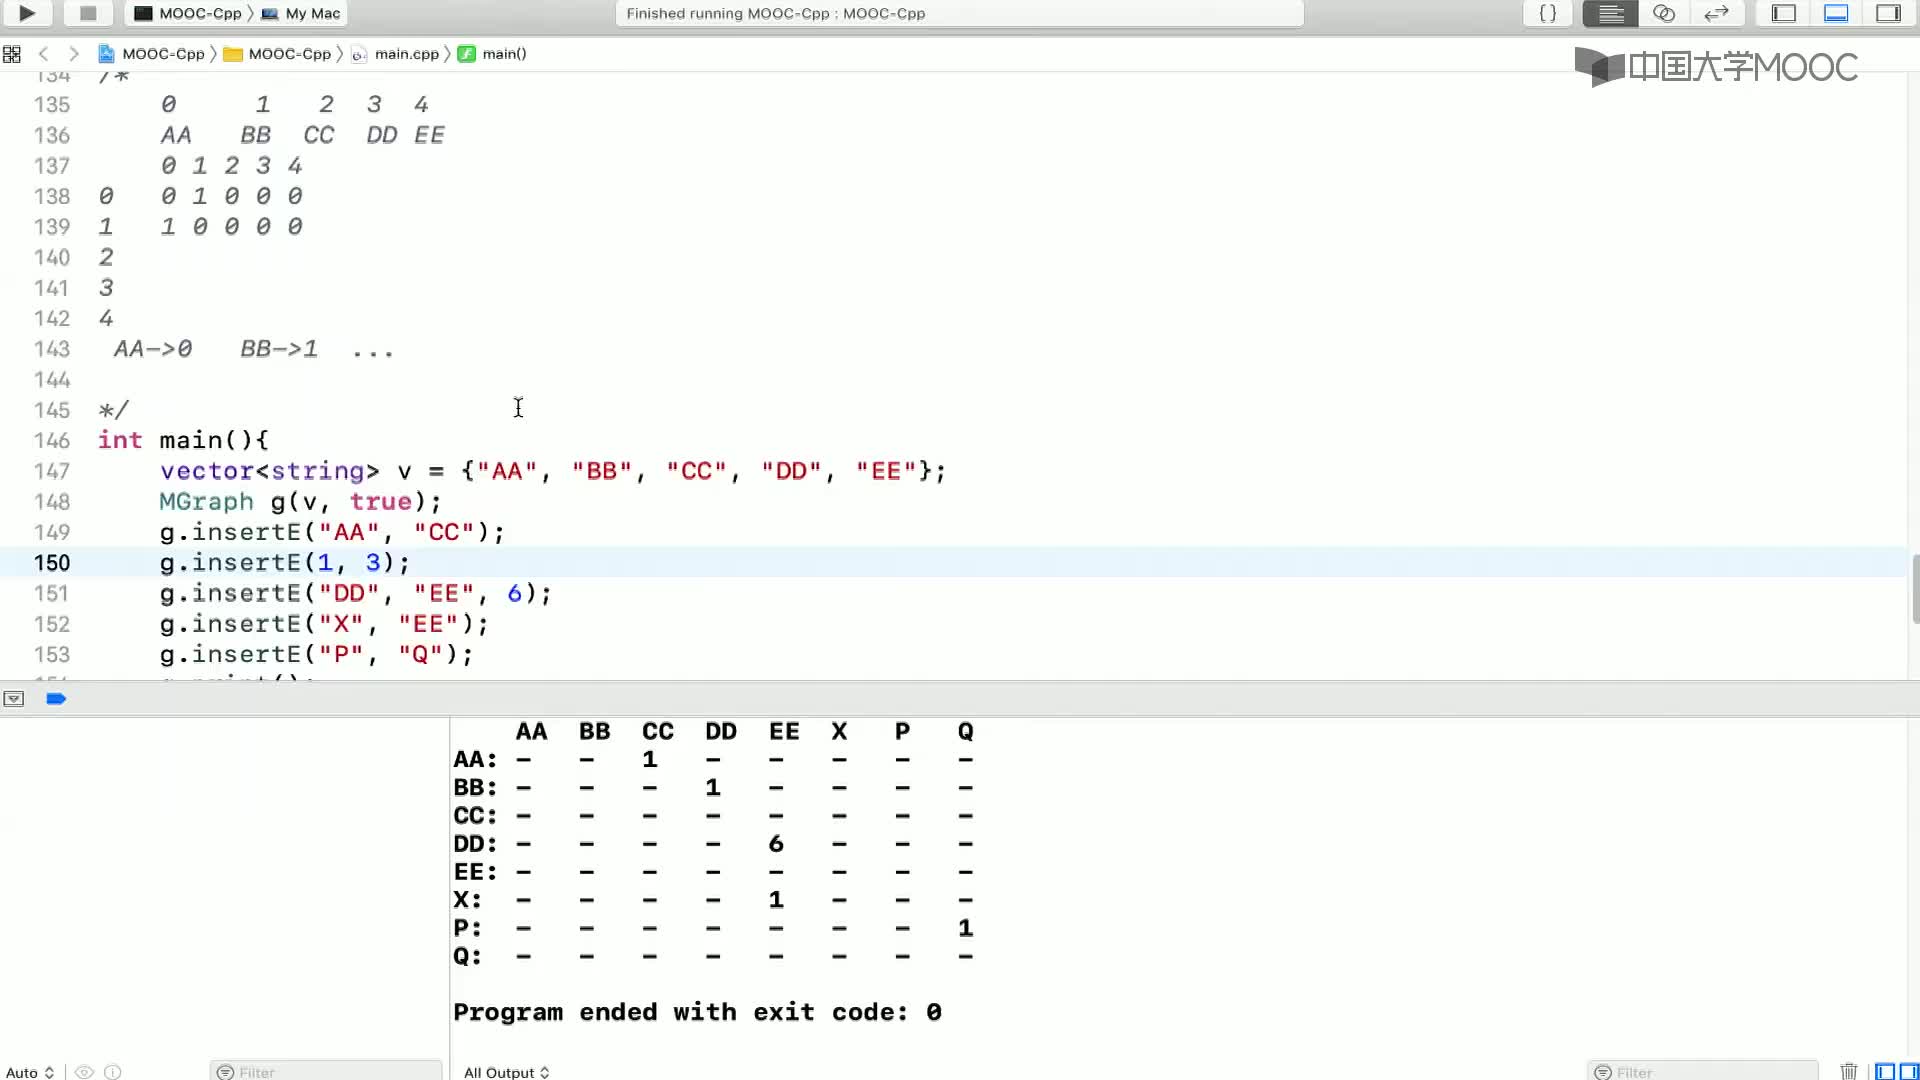
Task: Hide the debug area using disclosure icon
Action: pyautogui.click(x=13, y=699)
